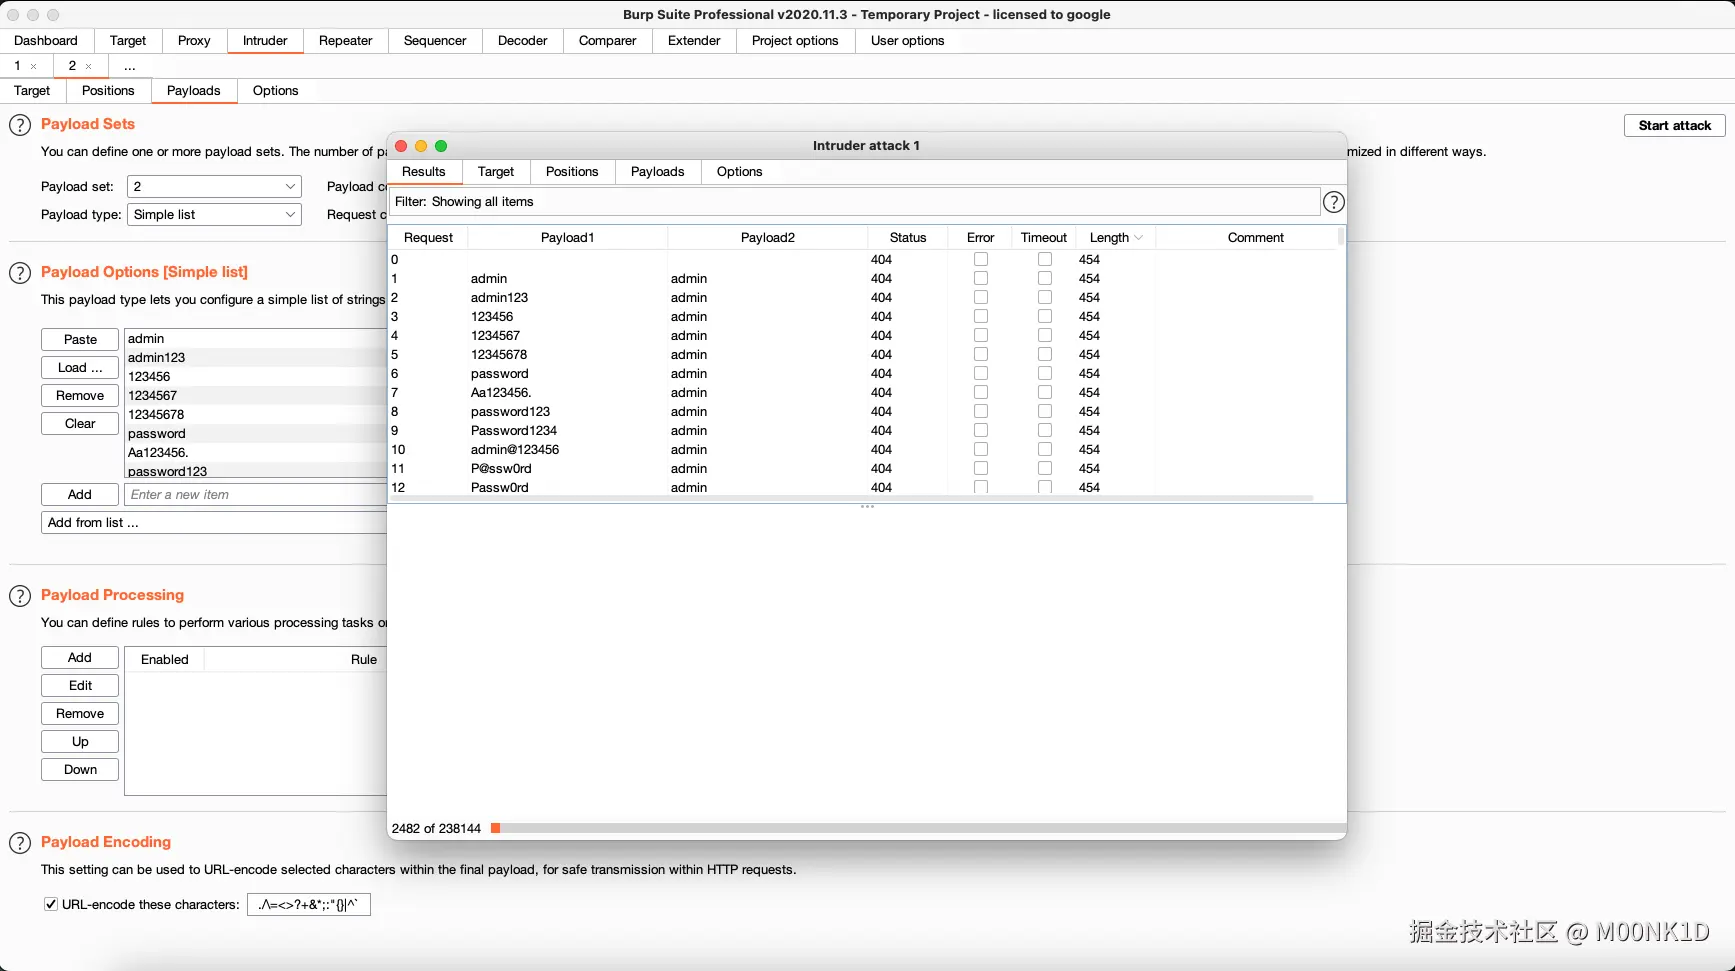Open the Sequencer tab
This screenshot has width=1735, height=971.
(x=435, y=41)
